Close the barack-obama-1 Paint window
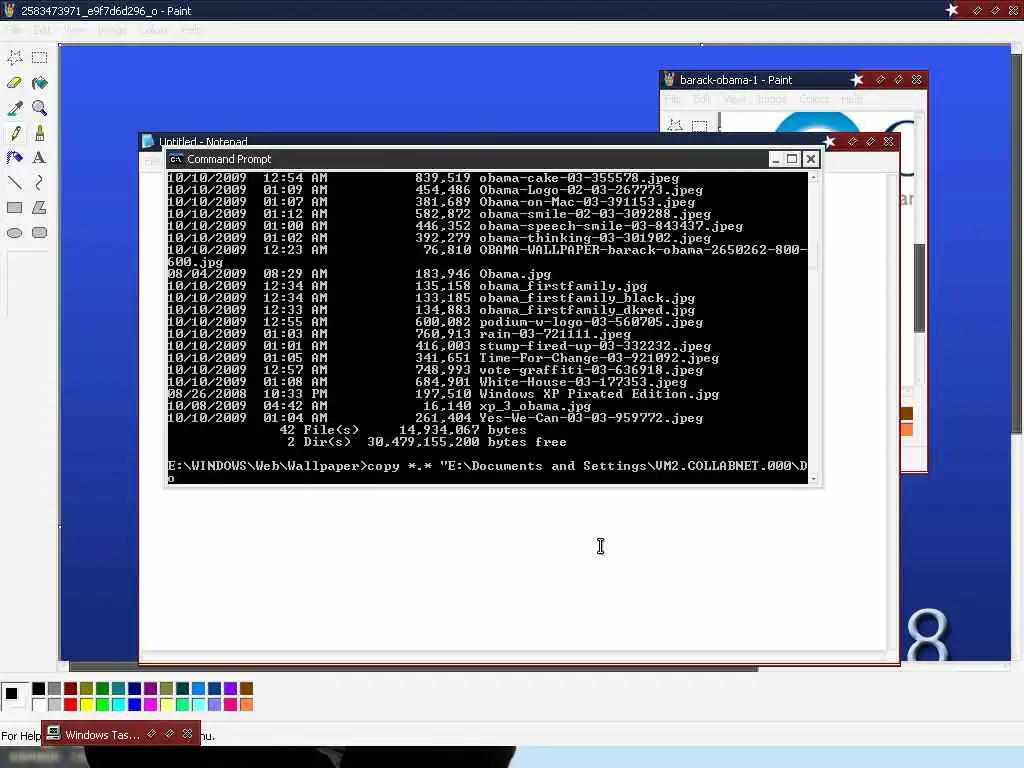This screenshot has height=768, width=1024. (916, 80)
